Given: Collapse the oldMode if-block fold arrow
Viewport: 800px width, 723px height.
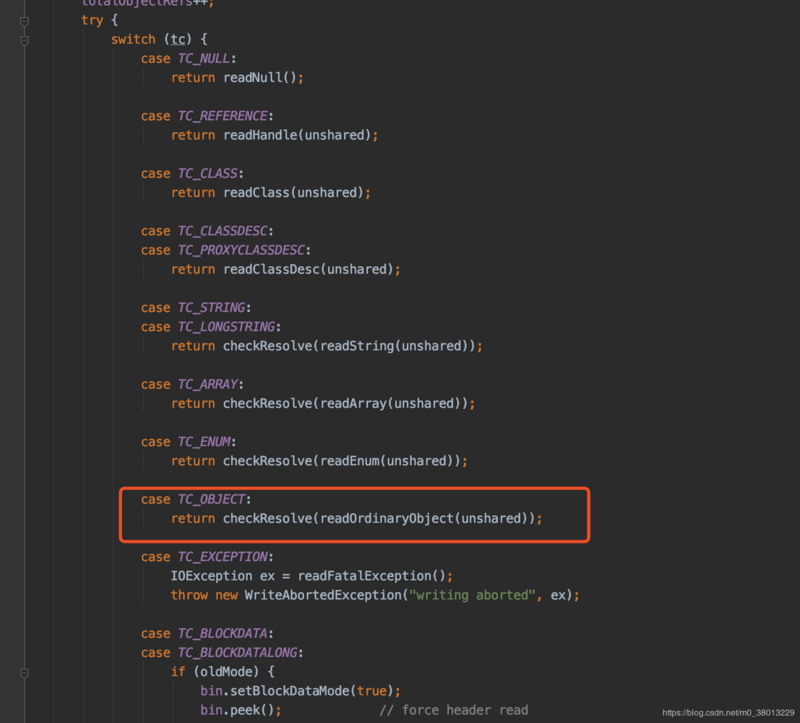Looking at the screenshot, I should 24,673.
